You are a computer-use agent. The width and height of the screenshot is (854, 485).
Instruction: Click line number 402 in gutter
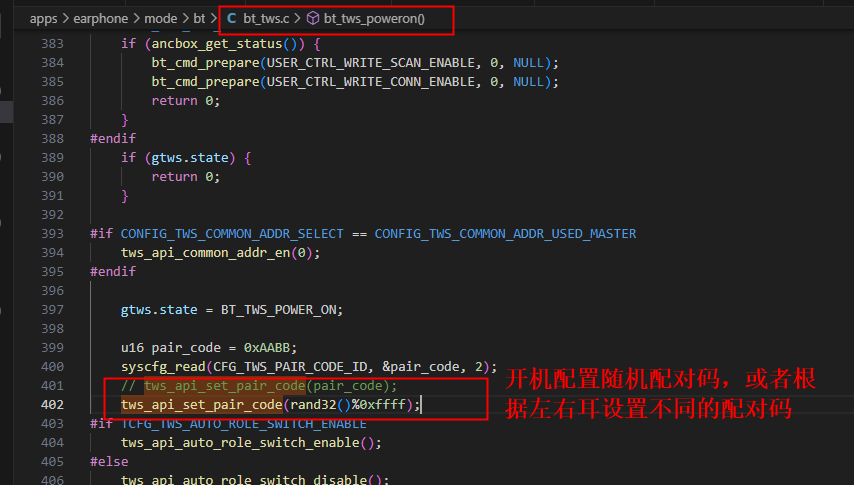tap(52, 405)
